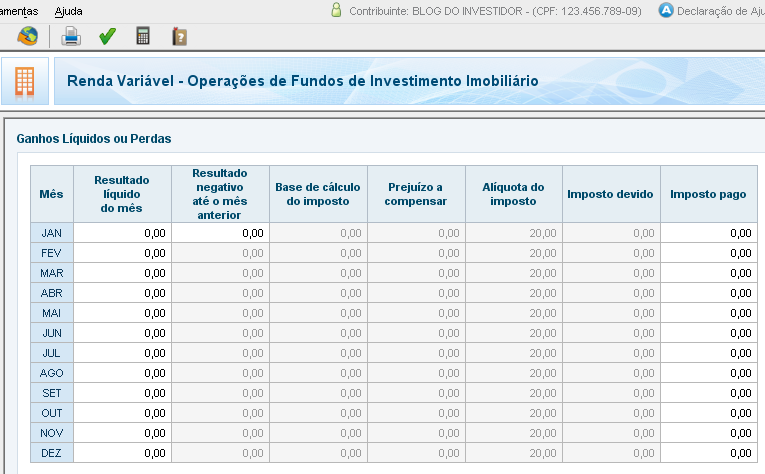This screenshot has width=765, height=474.
Task: Select the ABR month row label
Action: click(52, 293)
